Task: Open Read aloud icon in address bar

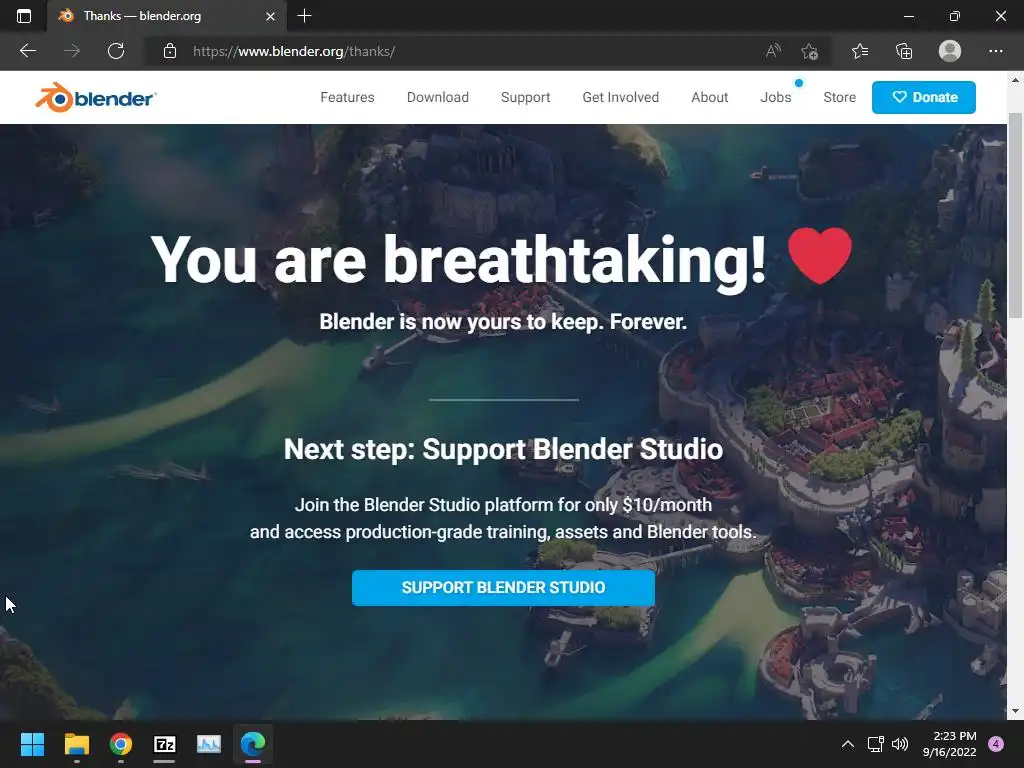Action: pos(773,51)
